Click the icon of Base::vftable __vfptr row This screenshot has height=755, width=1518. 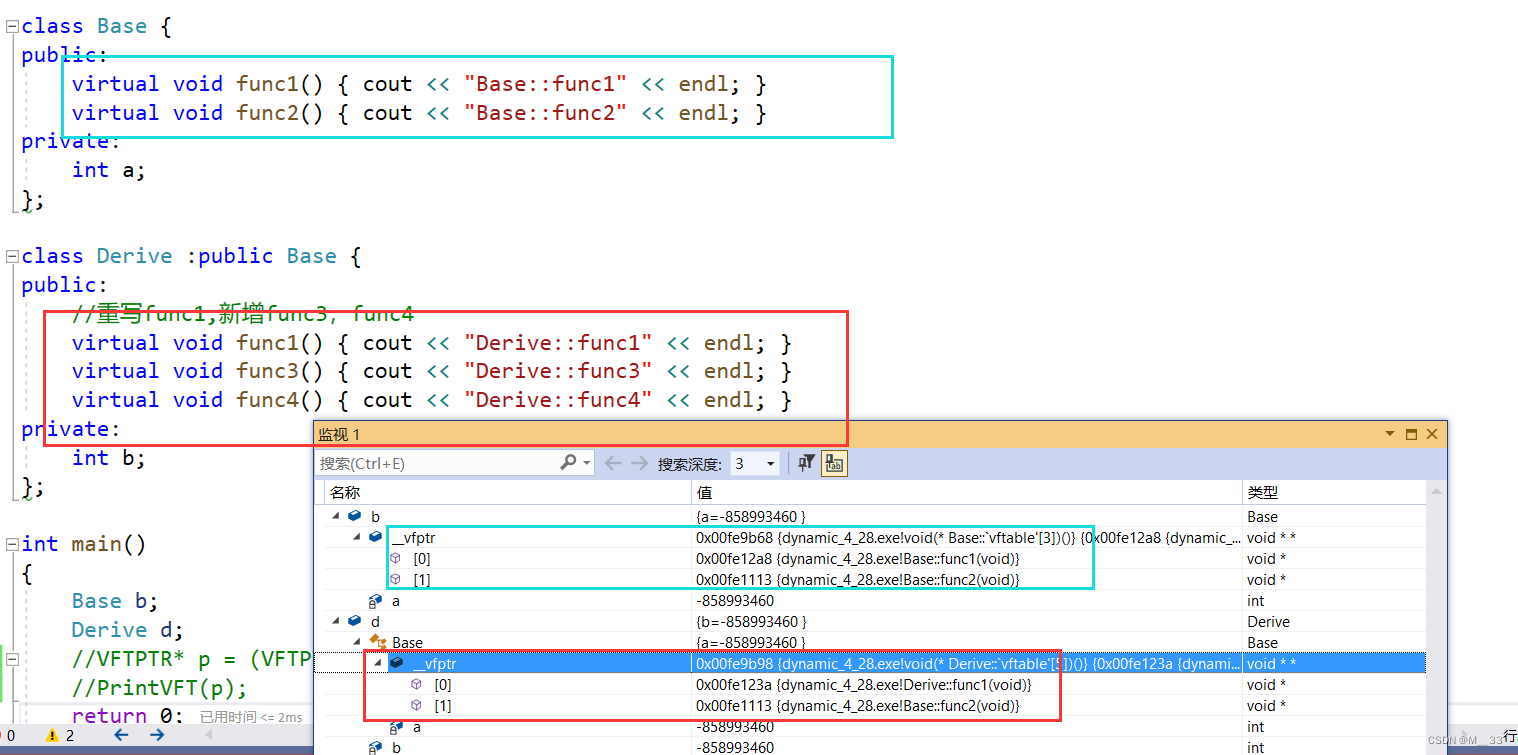[375, 537]
